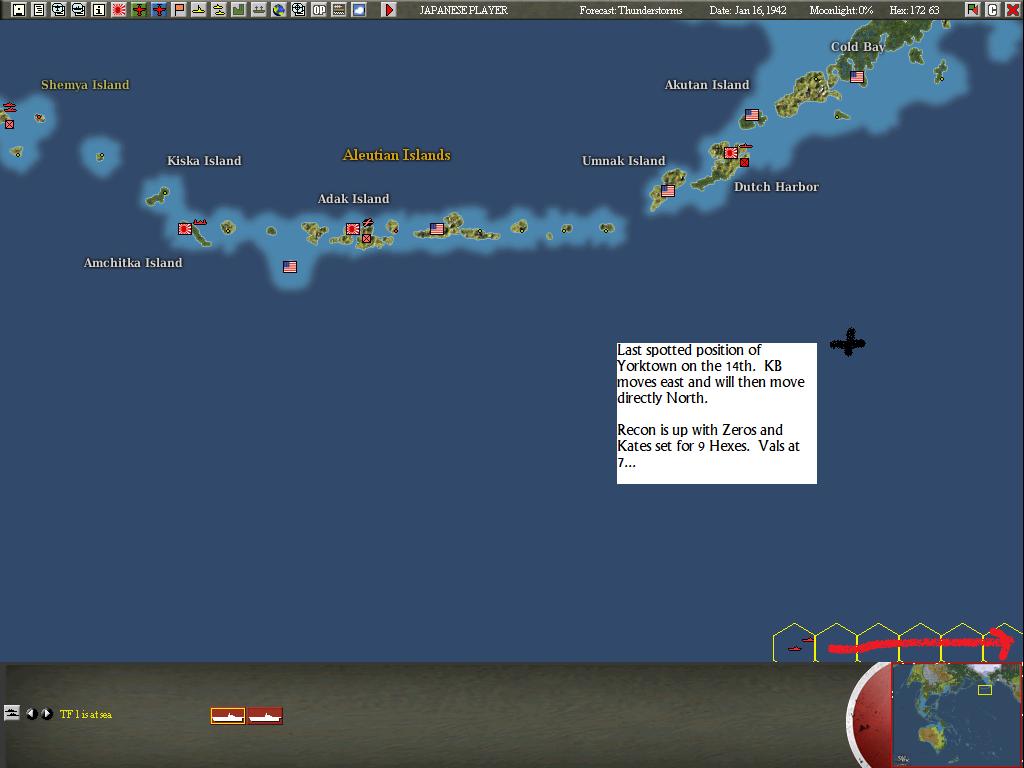This screenshot has height=768, width=1024.
Task: Click the red plane on green background icon
Action: pos(139,10)
